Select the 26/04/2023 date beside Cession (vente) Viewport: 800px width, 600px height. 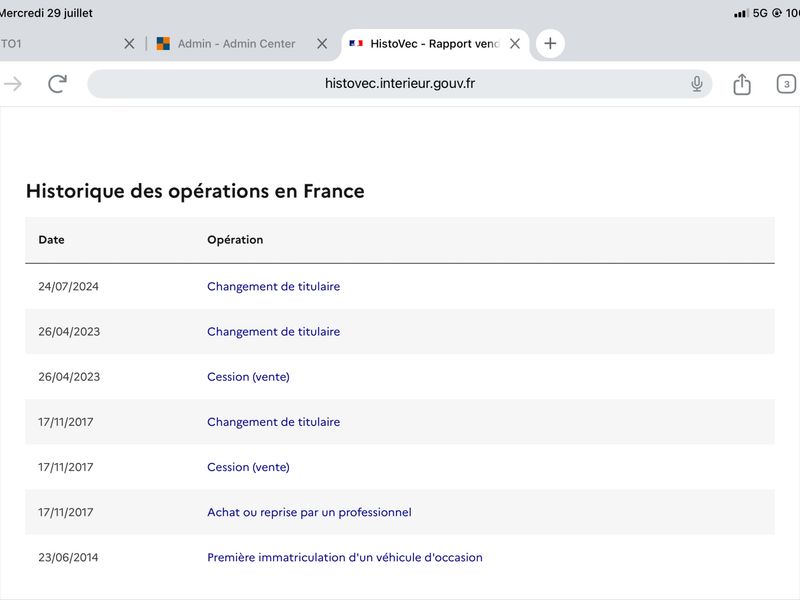click(69, 377)
